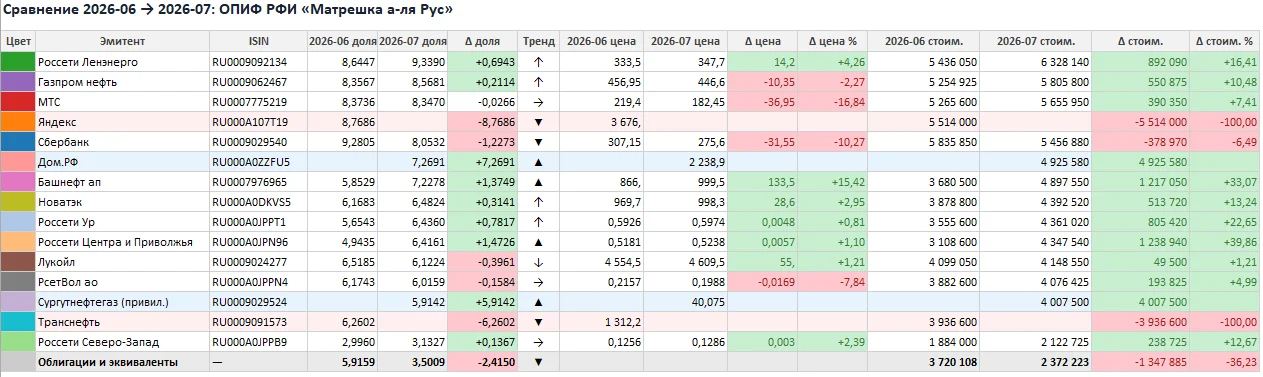Select the Россети Центра и Приволжья cell

122,241
